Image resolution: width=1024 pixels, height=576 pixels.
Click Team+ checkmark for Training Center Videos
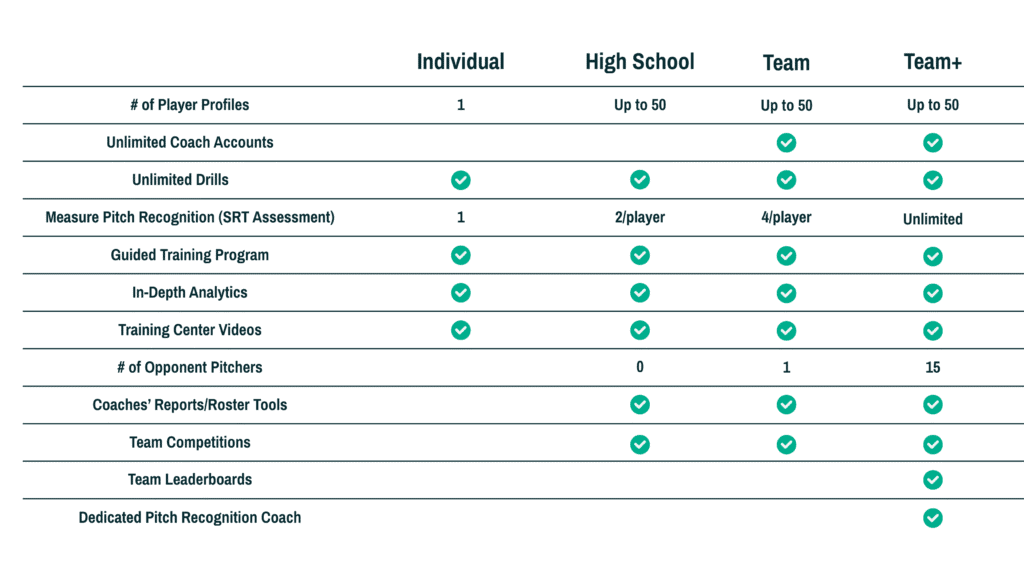[933, 331]
